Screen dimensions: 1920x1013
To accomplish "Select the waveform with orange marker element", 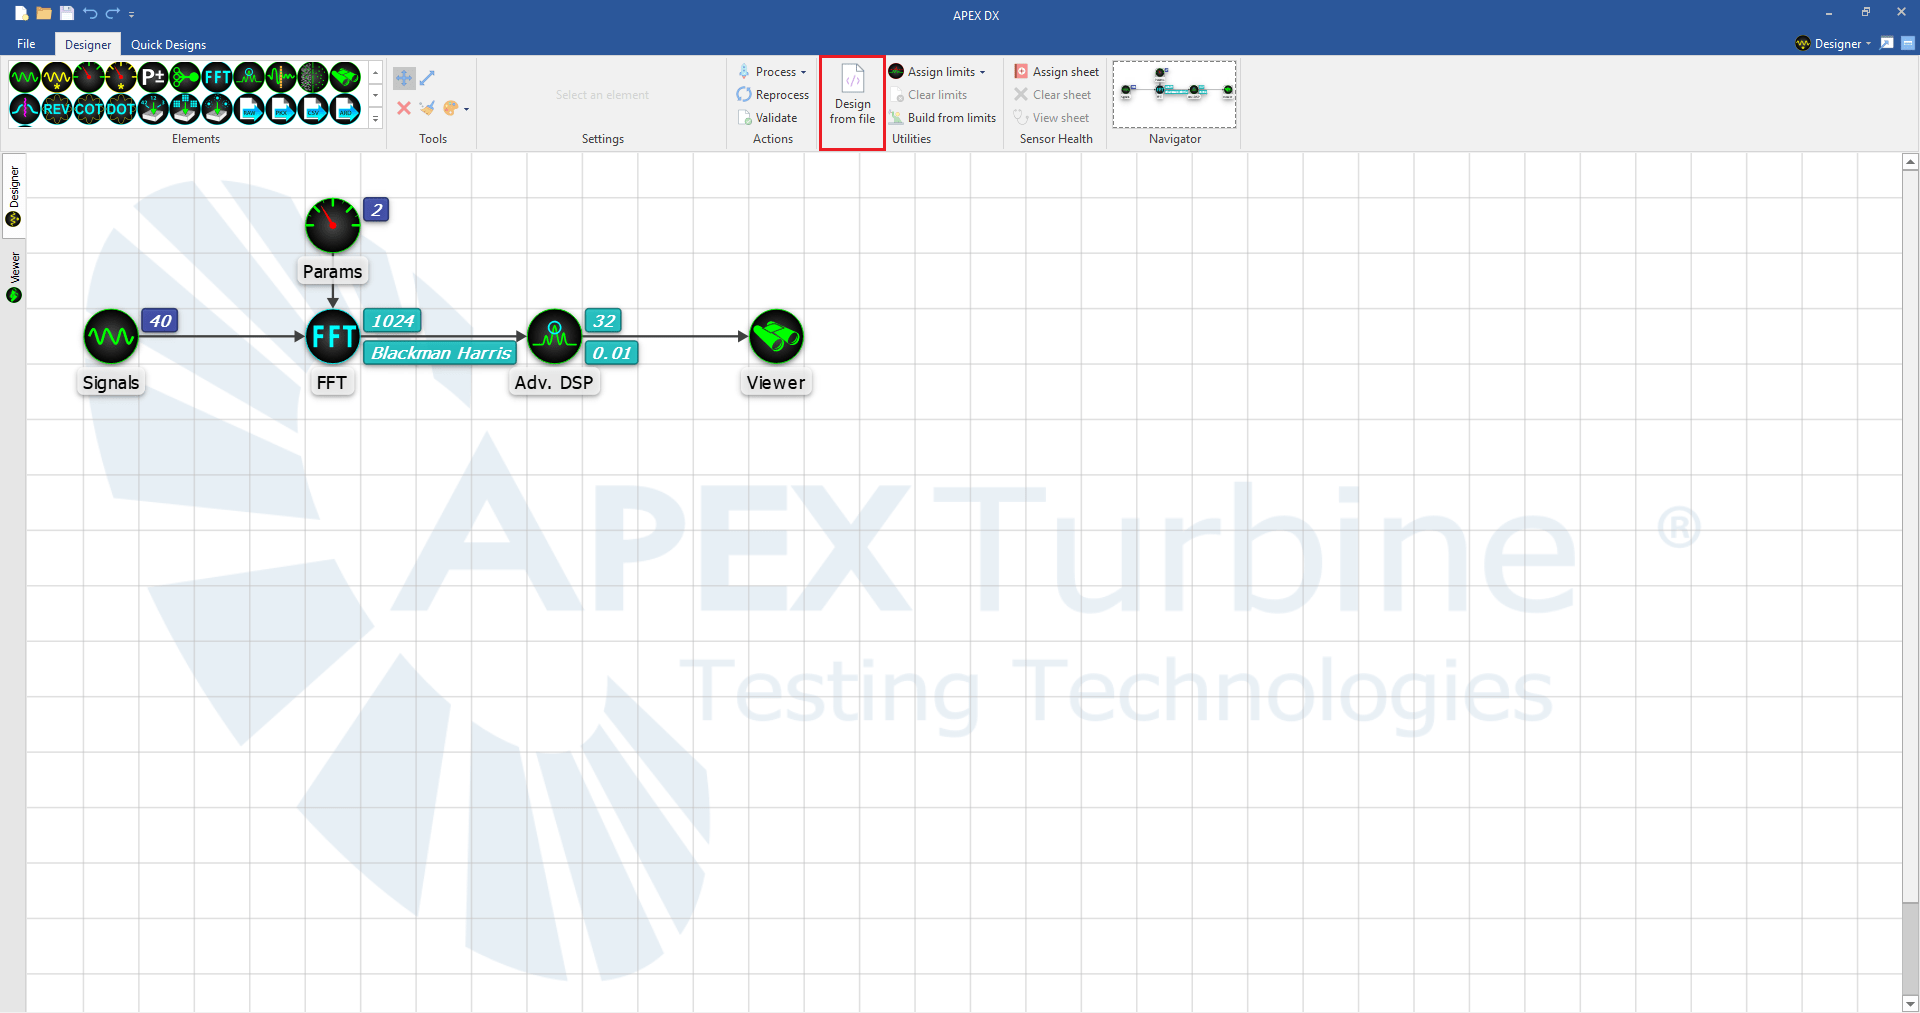I will coord(281,77).
